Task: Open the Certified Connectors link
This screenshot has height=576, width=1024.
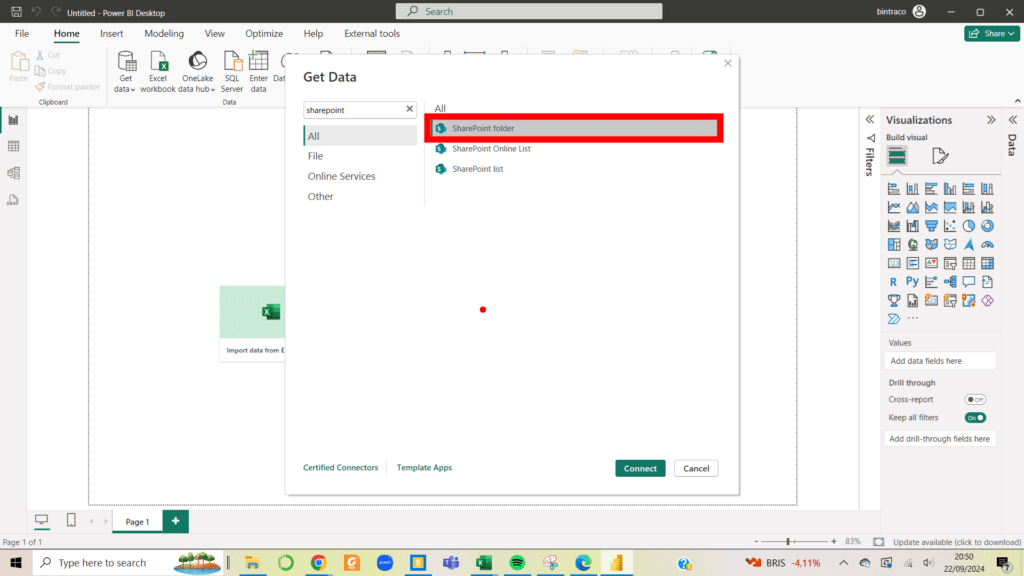Action: (x=340, y=467)
